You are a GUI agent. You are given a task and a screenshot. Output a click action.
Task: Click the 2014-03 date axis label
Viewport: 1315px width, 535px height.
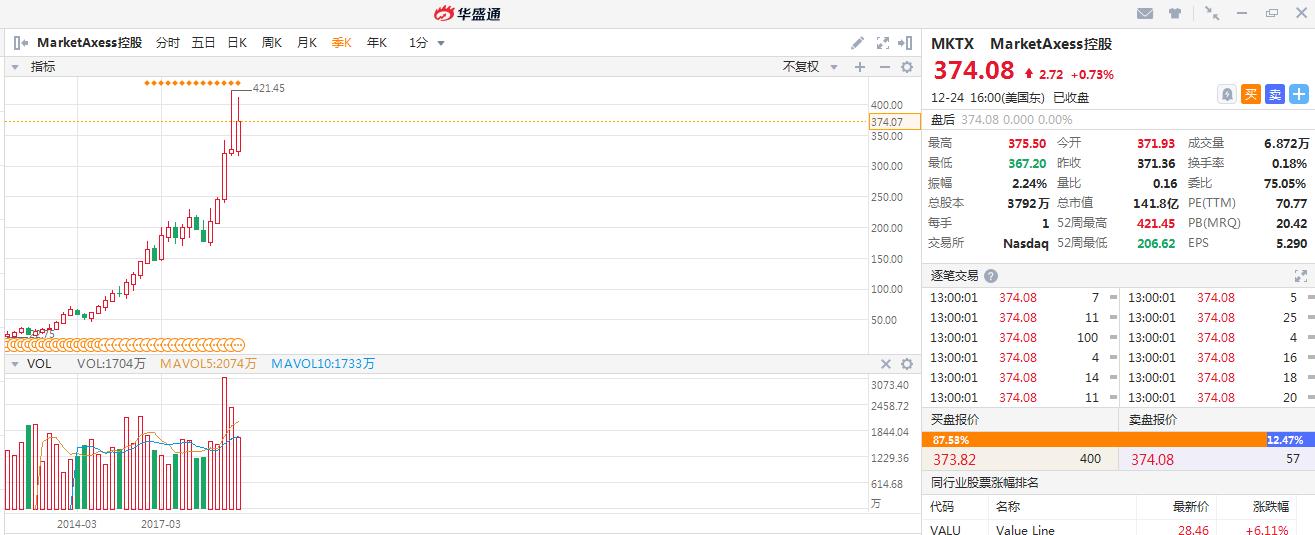pyautogui.click(x=77, y=523)
